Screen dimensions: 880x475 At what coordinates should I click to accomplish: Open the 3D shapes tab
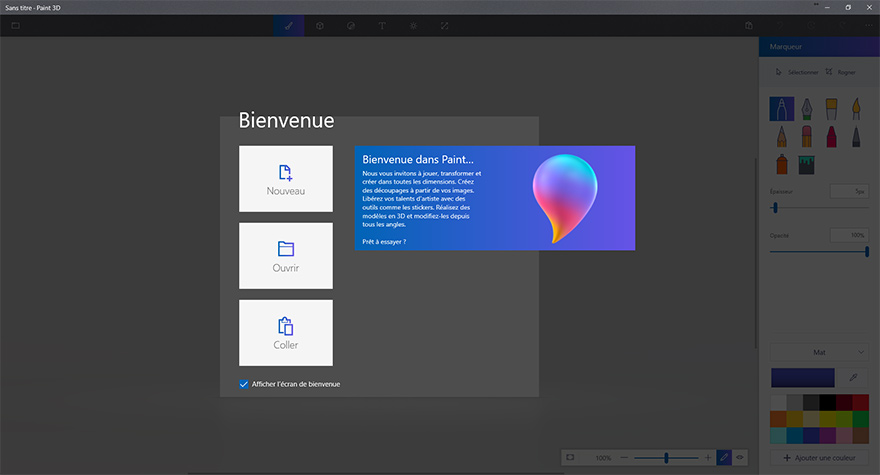[x=320, y=26]
